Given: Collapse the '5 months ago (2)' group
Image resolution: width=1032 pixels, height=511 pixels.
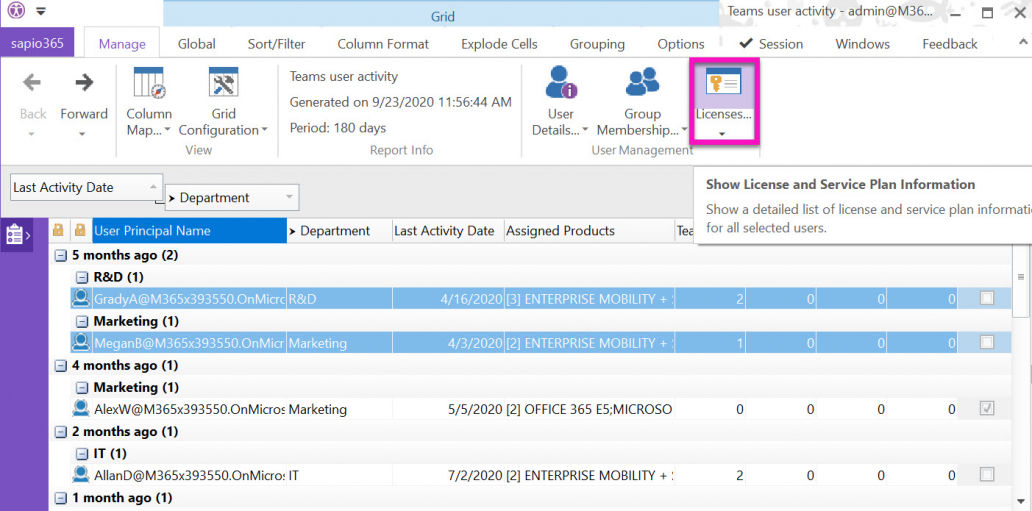Looking at the screenshot, I should (x=61, y=256).
